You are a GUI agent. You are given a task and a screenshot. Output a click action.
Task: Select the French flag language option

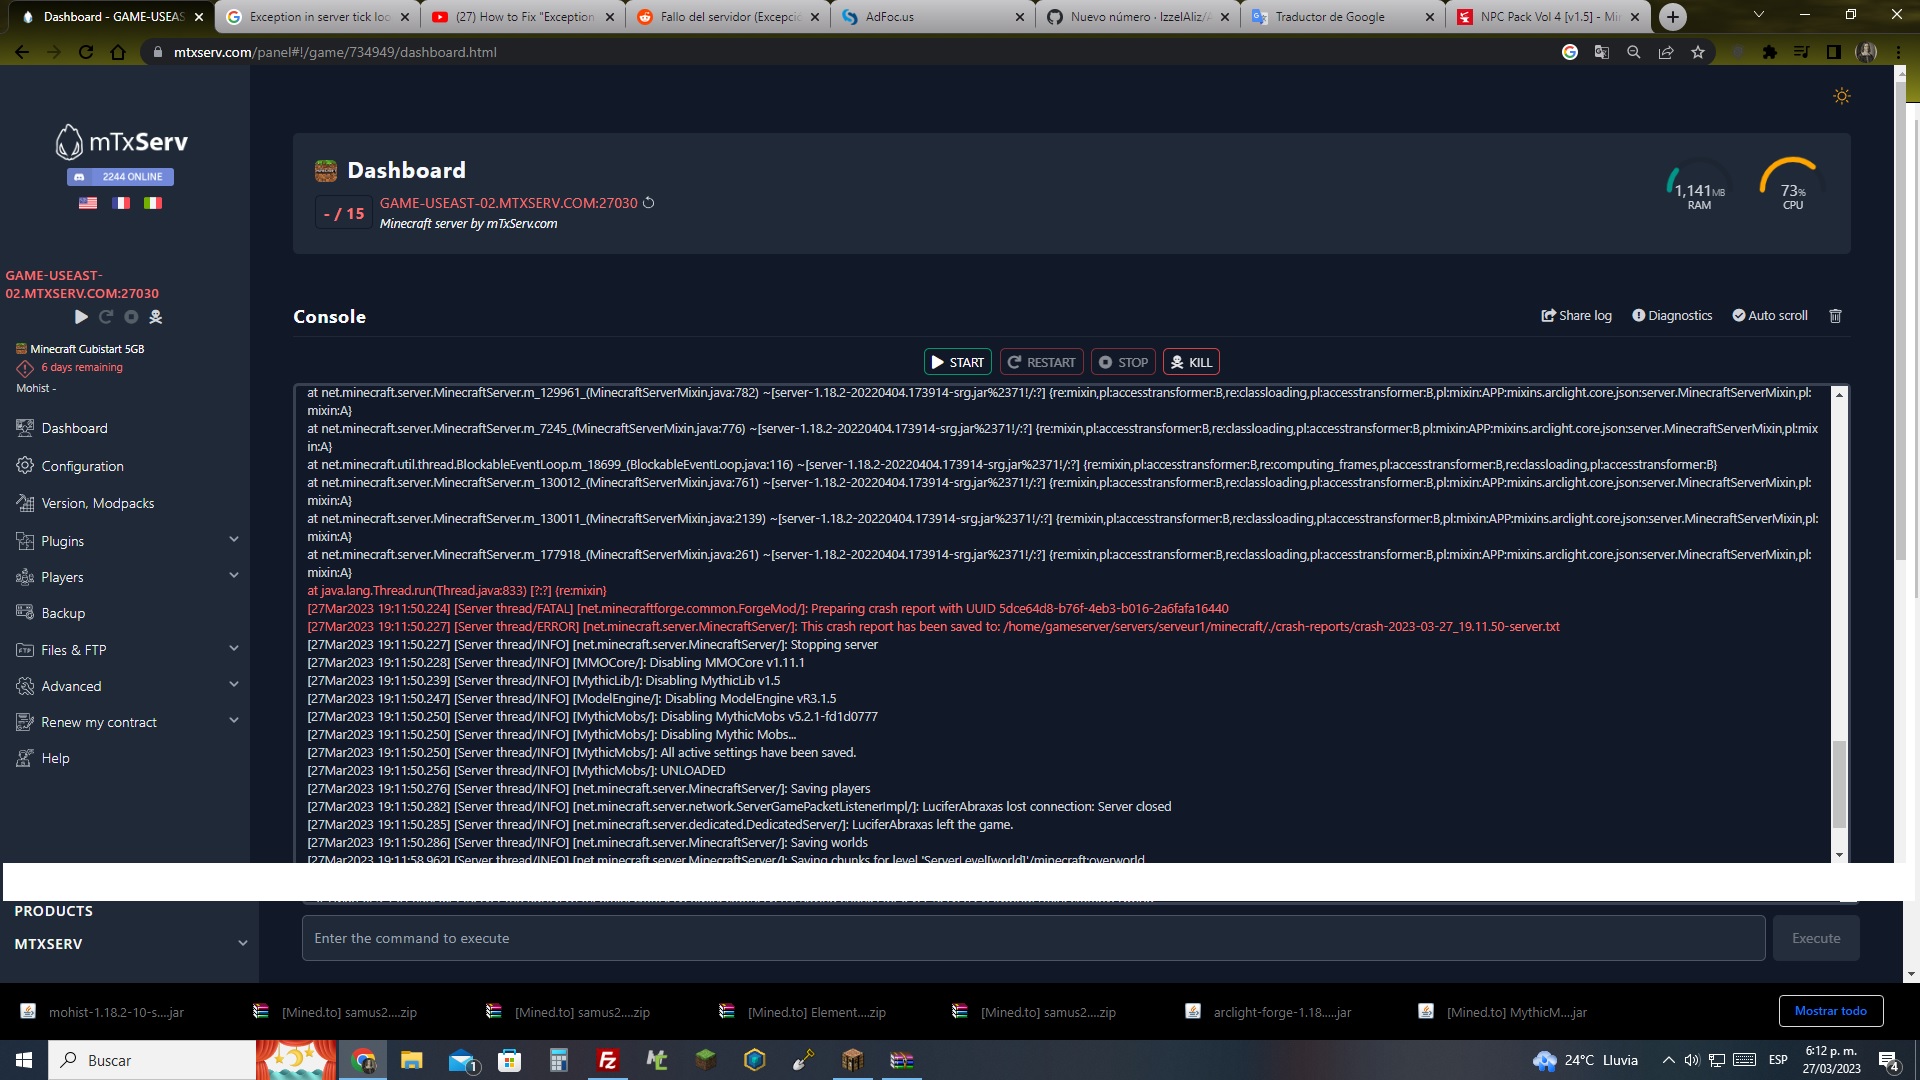click(120, 203)
